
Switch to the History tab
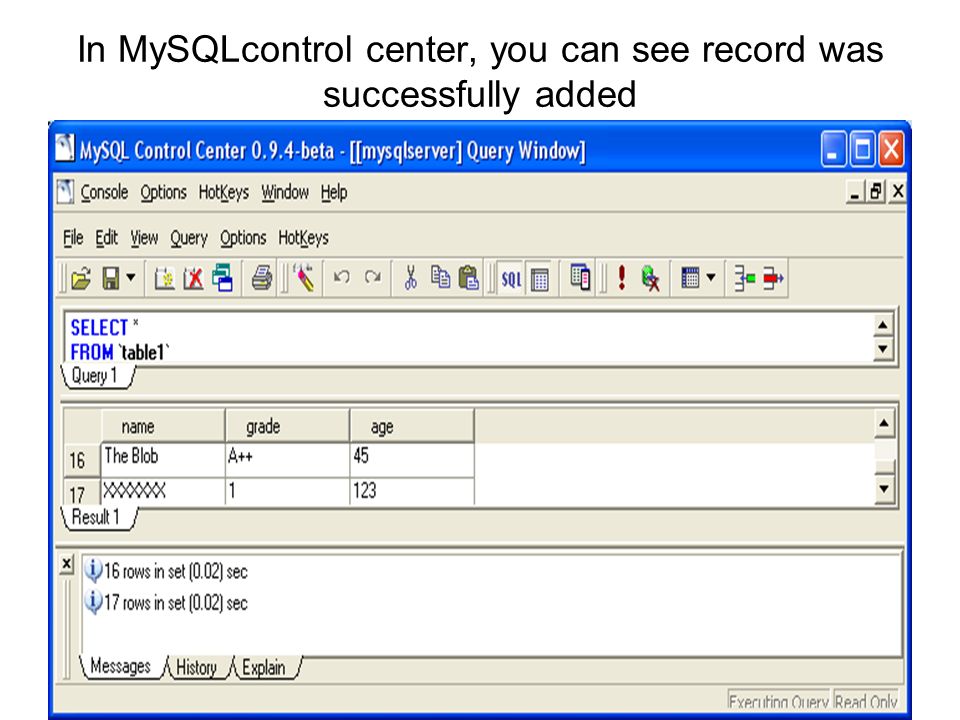coord(197,667)
